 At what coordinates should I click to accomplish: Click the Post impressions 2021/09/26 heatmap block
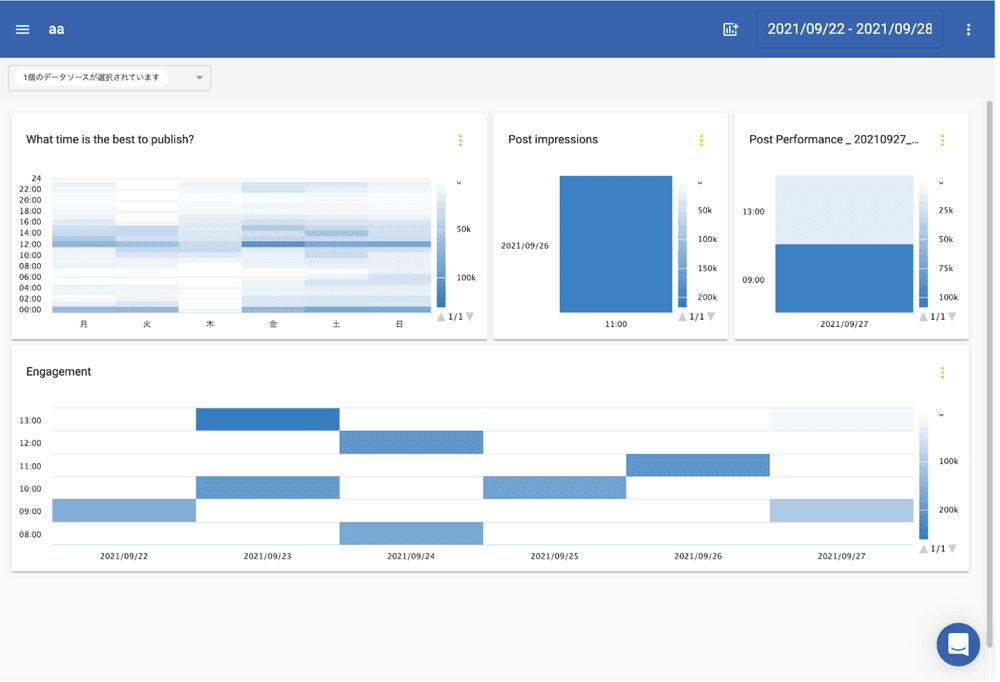click(x=615, y=244)
